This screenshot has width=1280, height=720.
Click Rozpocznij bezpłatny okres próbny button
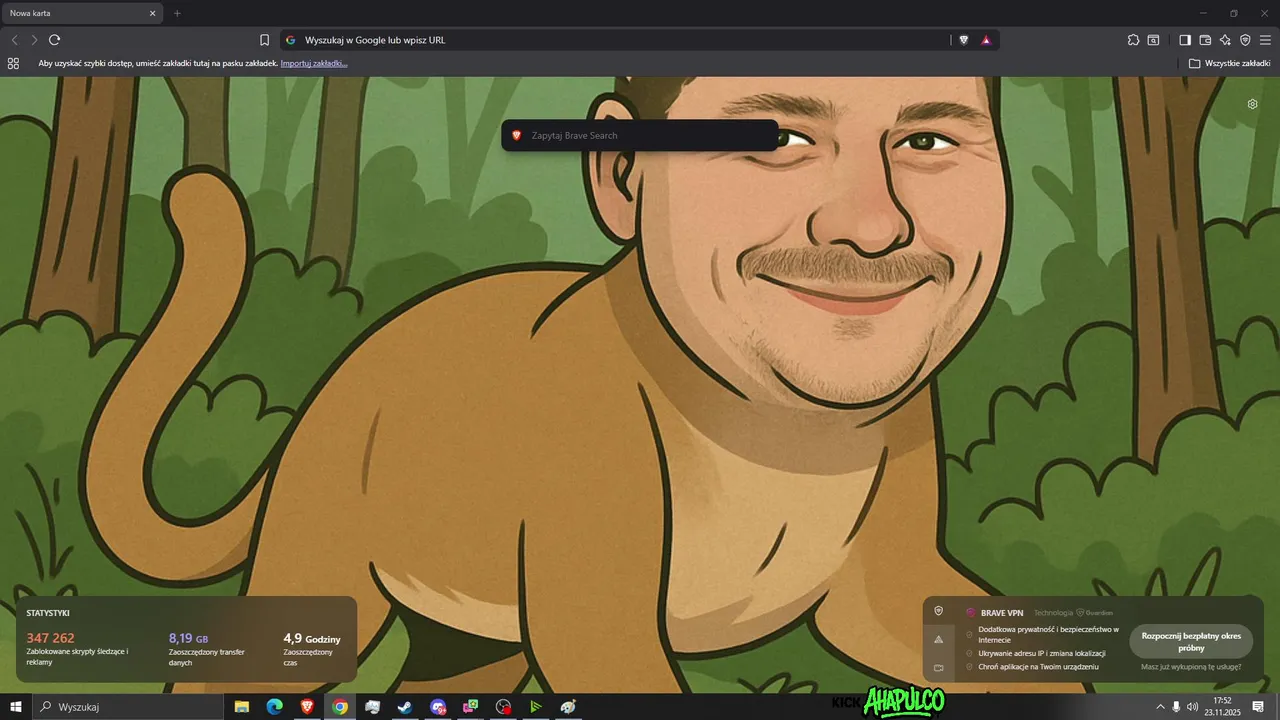1191,641
